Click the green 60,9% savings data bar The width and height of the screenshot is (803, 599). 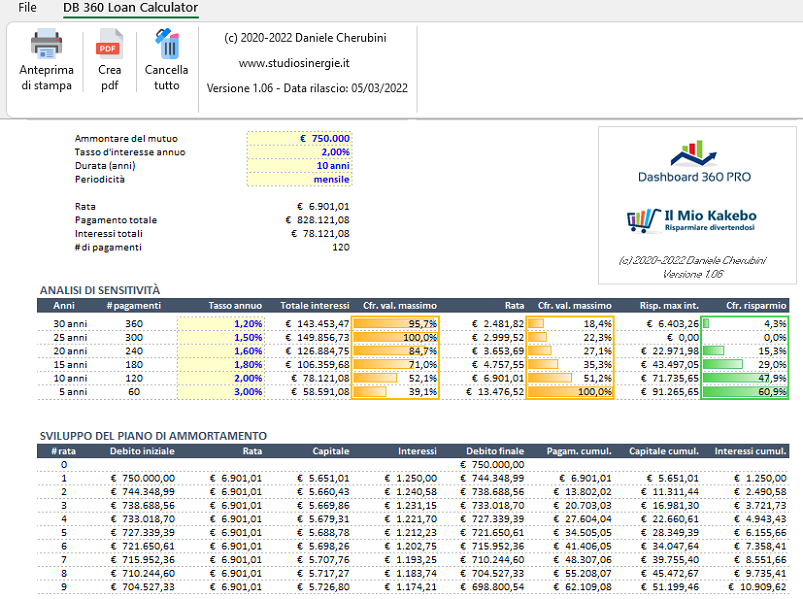745,392
